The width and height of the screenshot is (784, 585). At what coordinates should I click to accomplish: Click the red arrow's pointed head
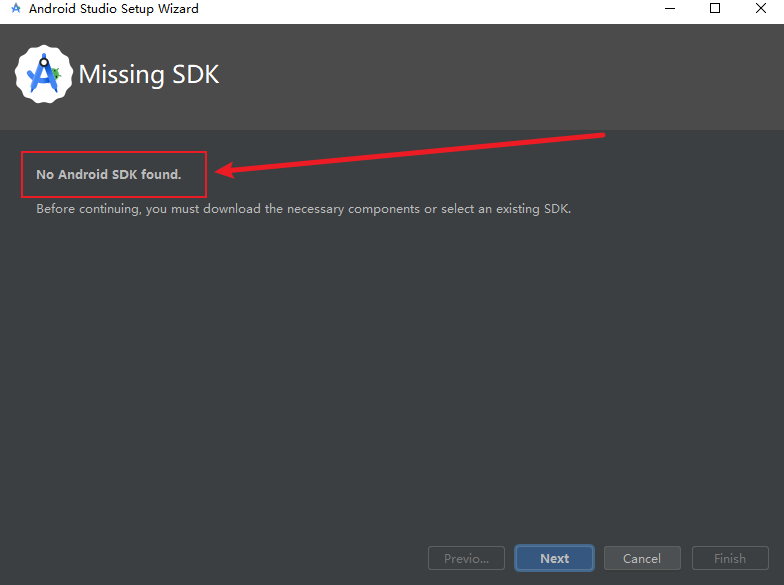[222, 171]
